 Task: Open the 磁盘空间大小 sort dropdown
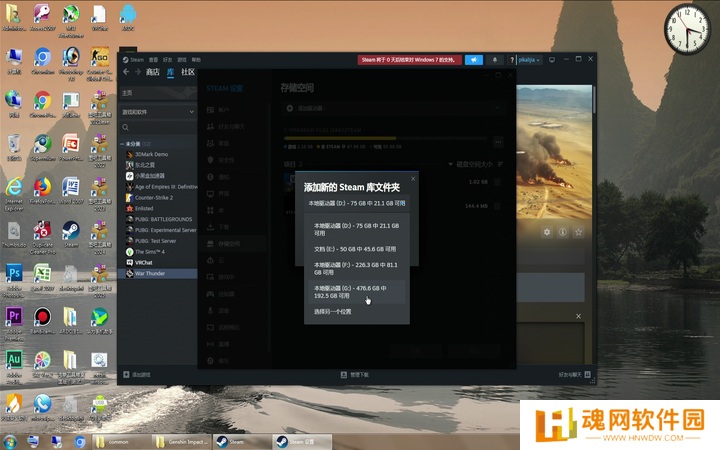click(x=471, y=164)
